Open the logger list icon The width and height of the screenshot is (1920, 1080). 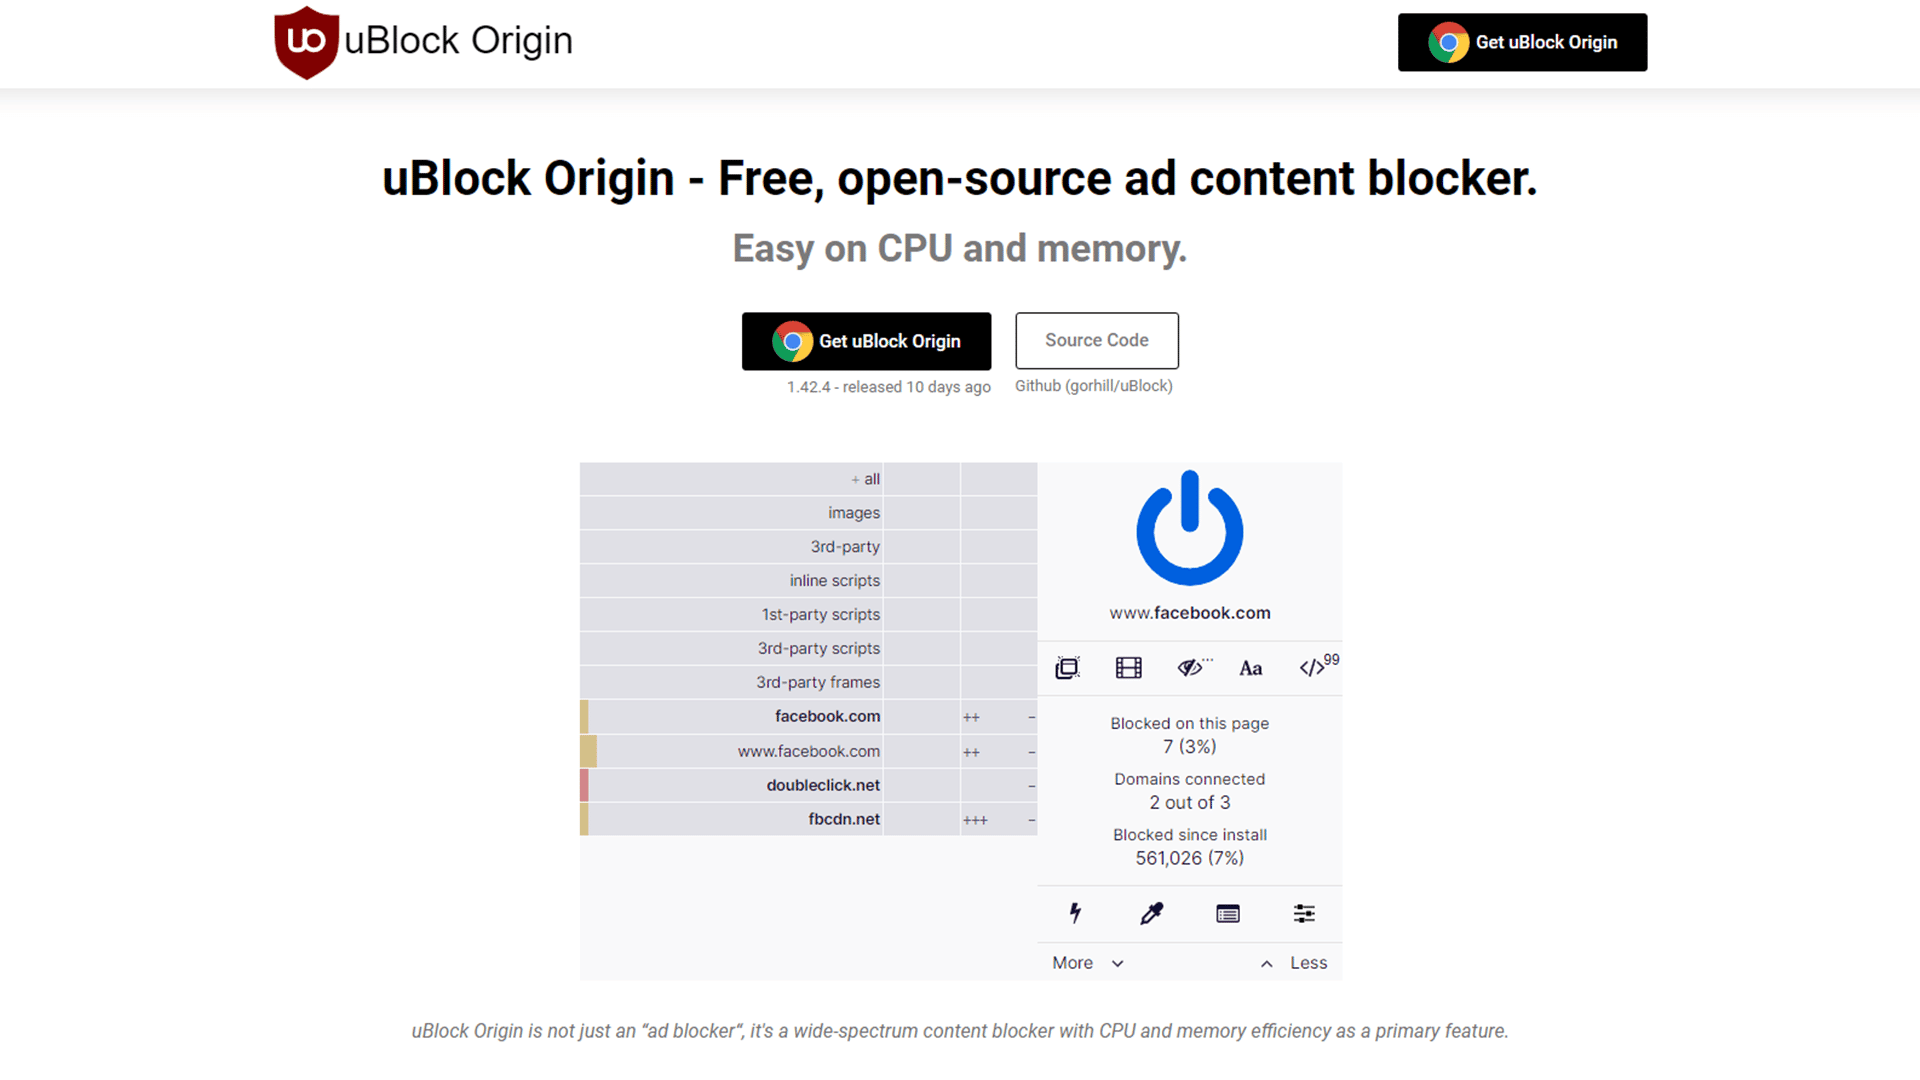1228,913
